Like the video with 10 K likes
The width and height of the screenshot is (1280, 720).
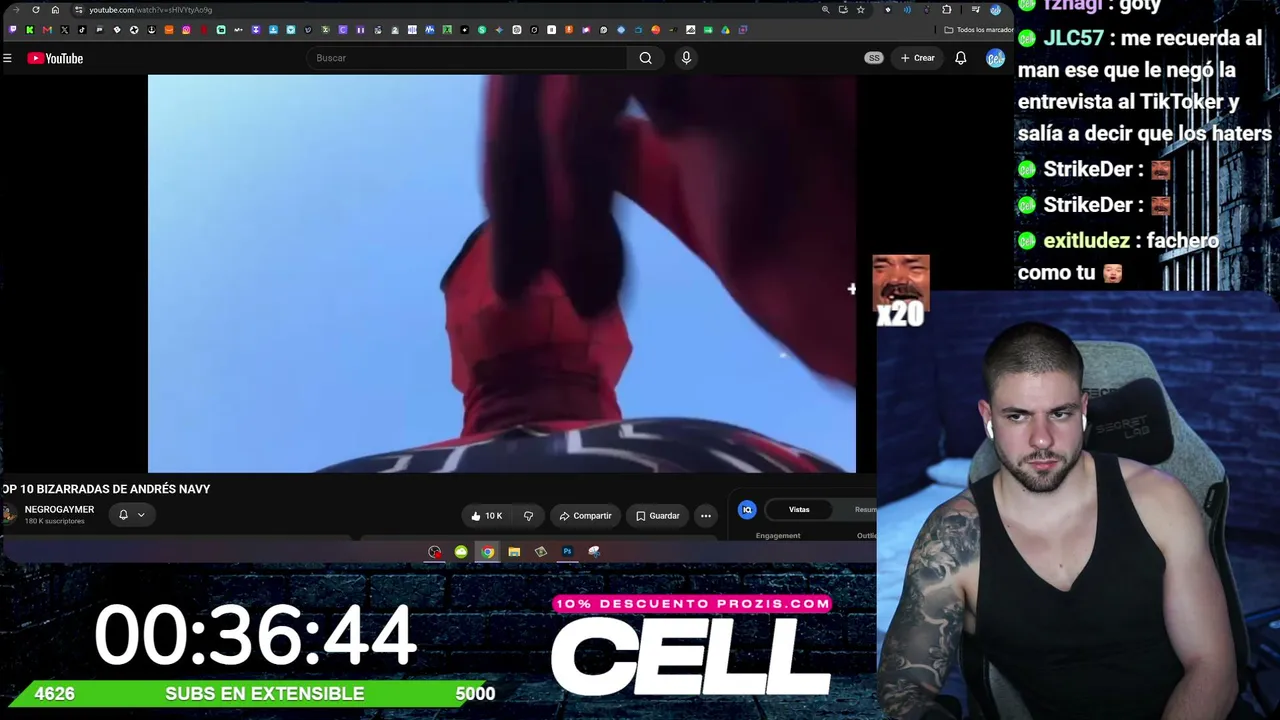(487, 516)
